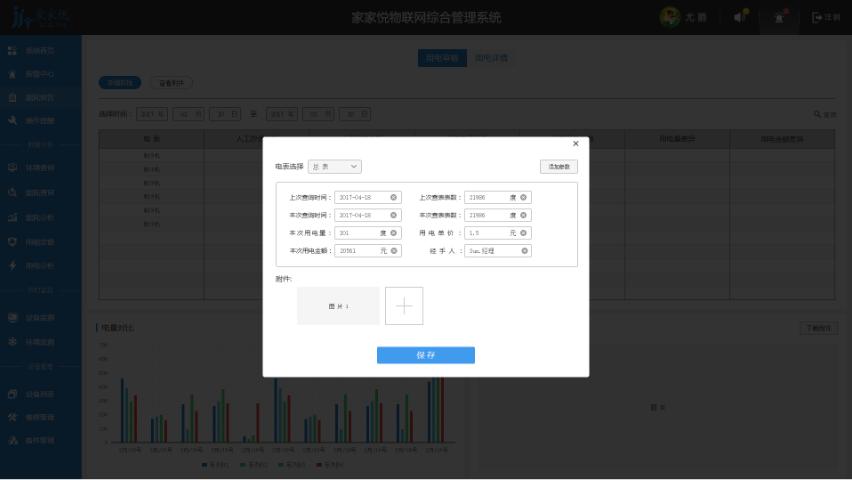
Task: Add attachment via the plus box
Action: [x=404, y=306]
